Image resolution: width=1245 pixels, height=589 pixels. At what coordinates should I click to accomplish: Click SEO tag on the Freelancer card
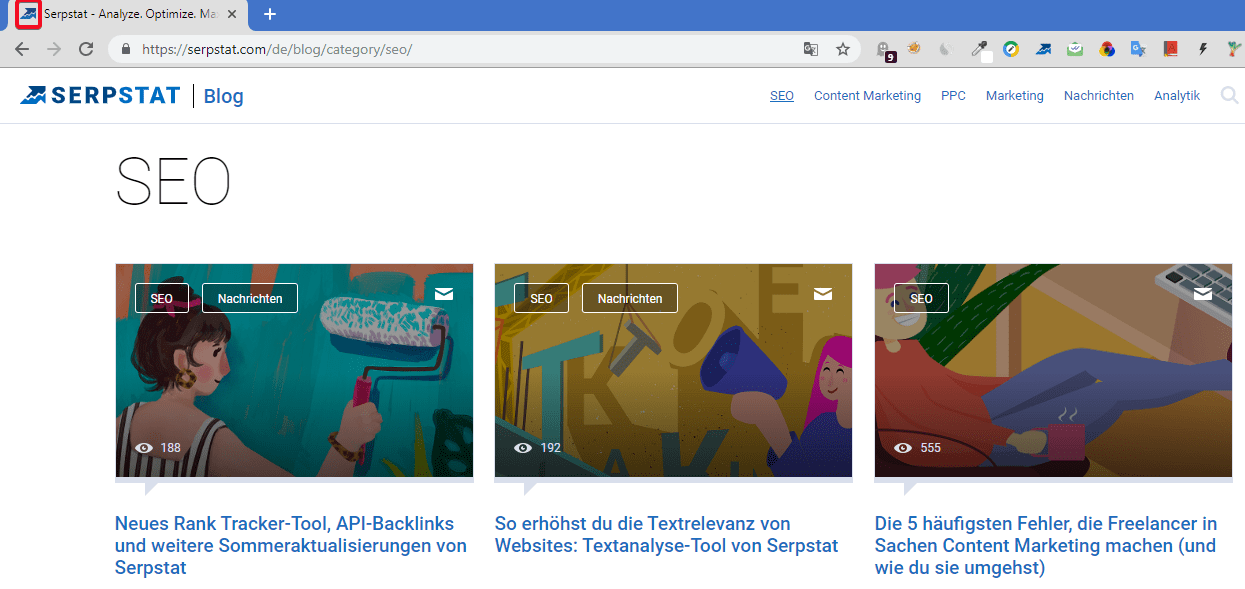(x=921, y=298)
